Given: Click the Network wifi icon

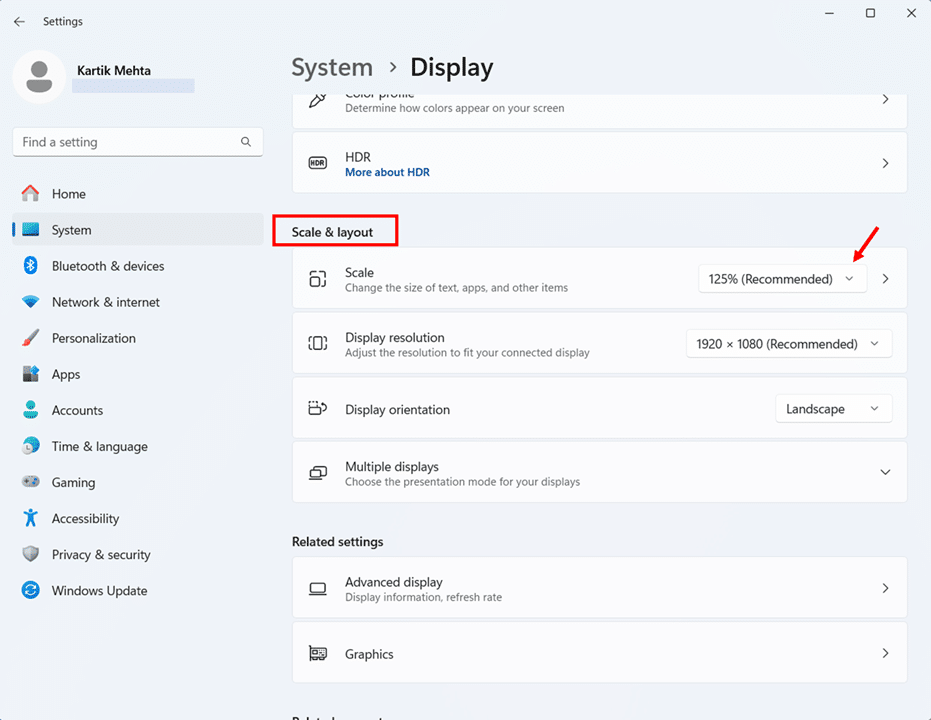Looking at the screenshot, I should pyautogui.click(x=30, y=302).
